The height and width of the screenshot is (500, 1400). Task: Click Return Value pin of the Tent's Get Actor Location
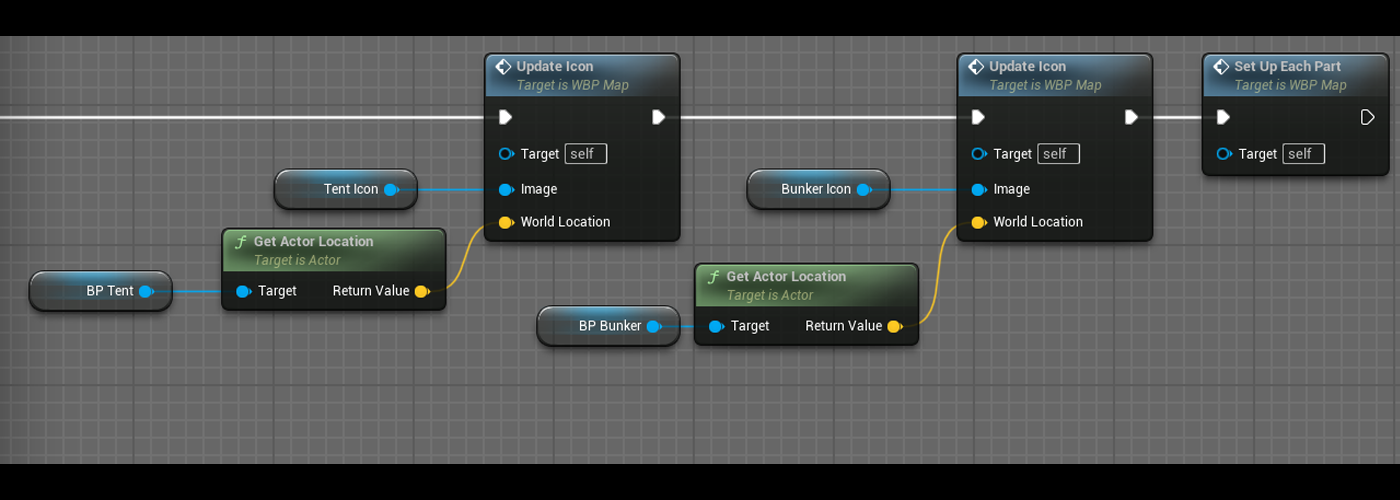coord(421,291)
